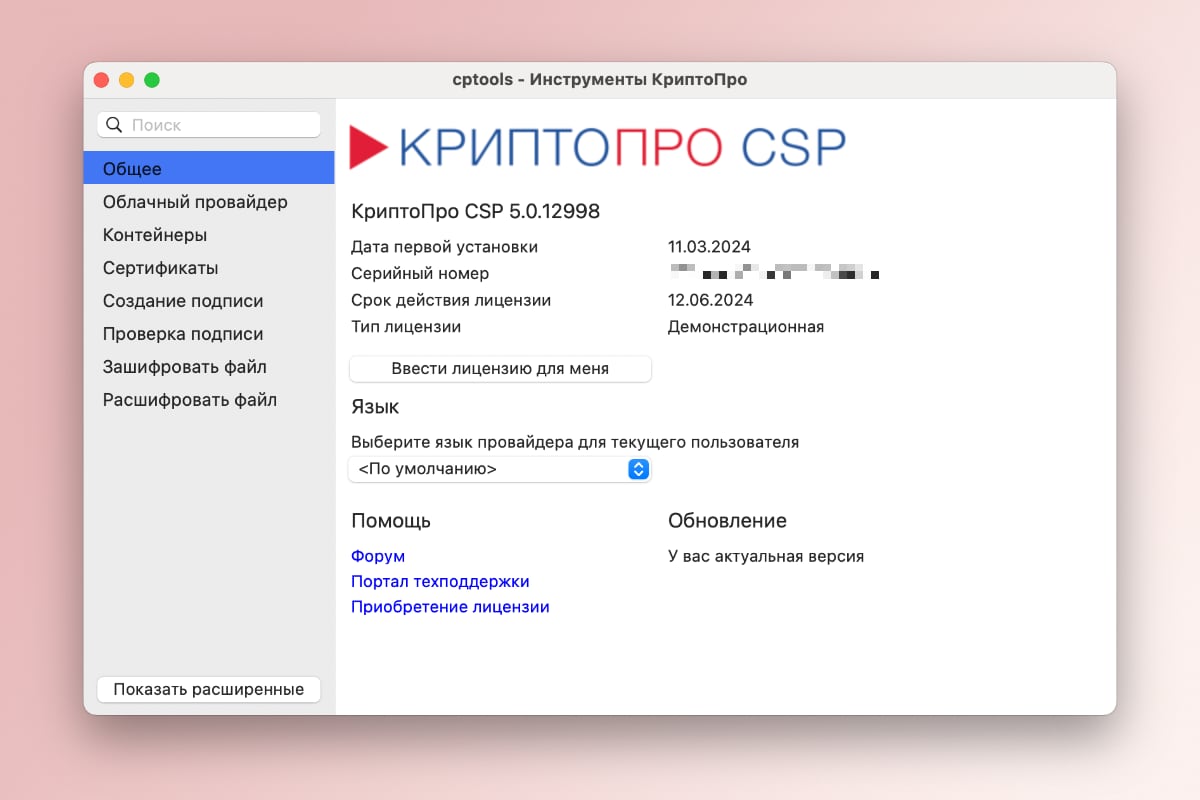Click the license type Демонстрационная
This screenshot has width=1200, height=800.
[746, 327]
